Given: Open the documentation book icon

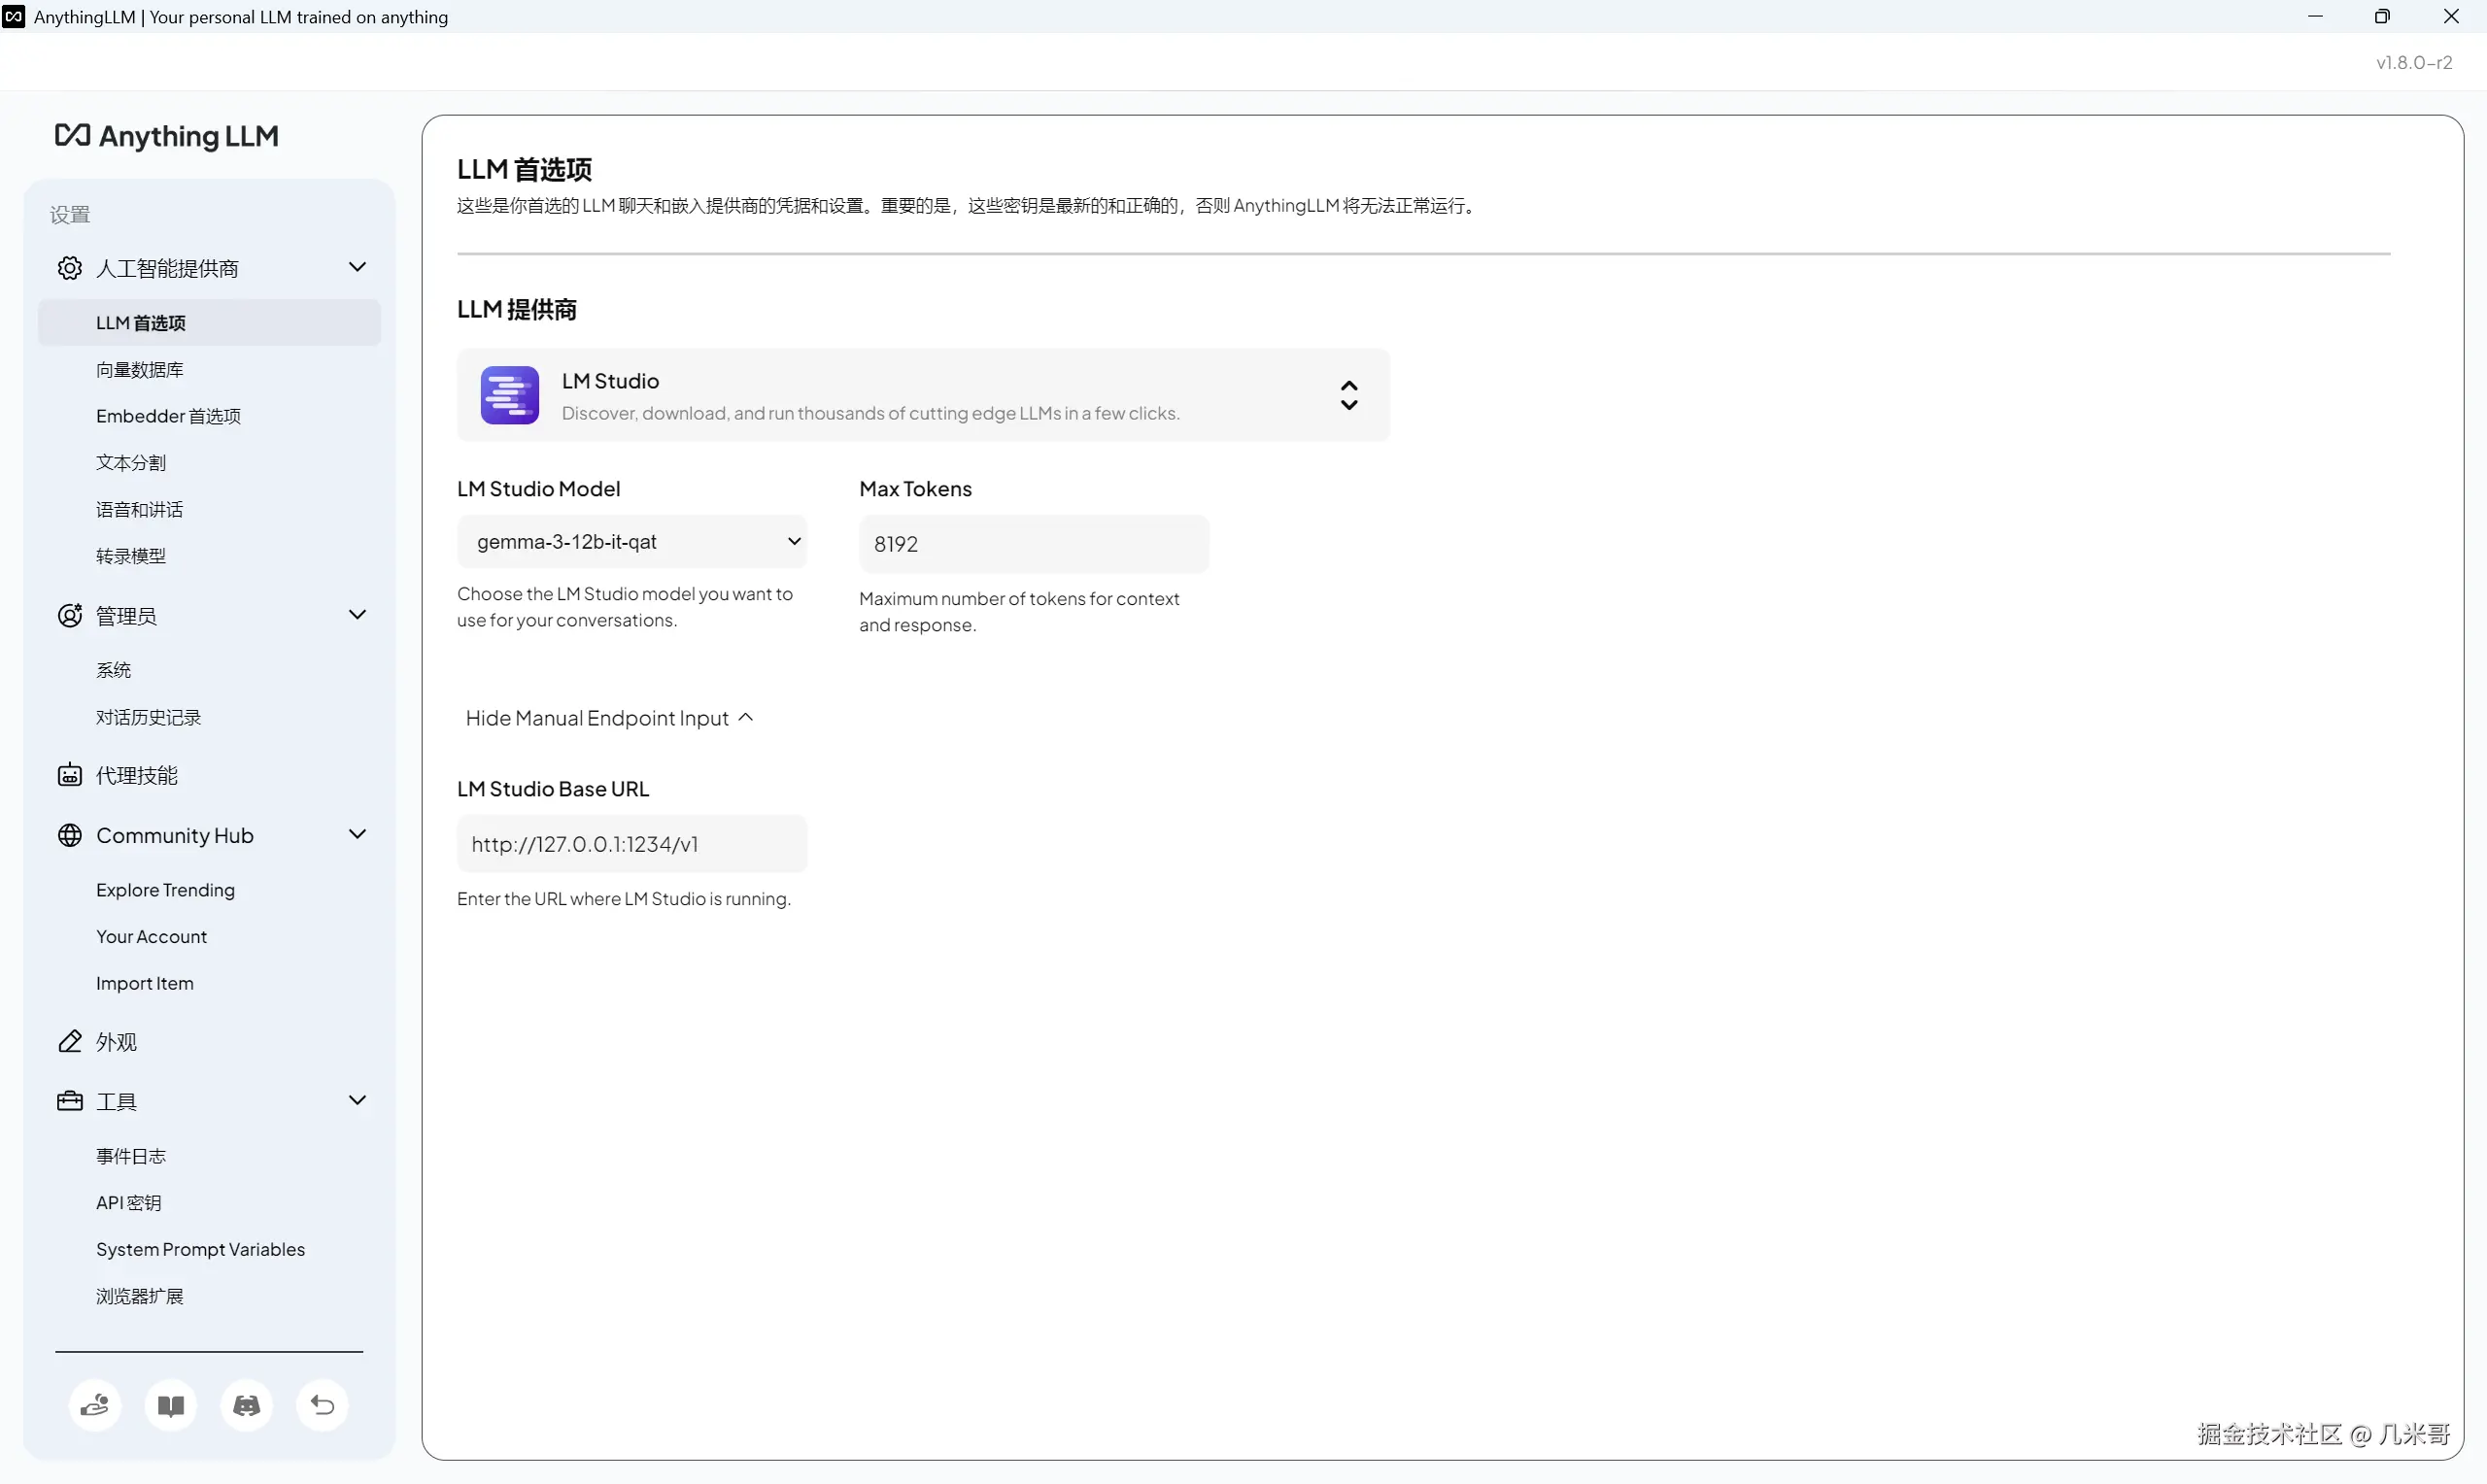Looking at the screenshot, I should 170,1405.
